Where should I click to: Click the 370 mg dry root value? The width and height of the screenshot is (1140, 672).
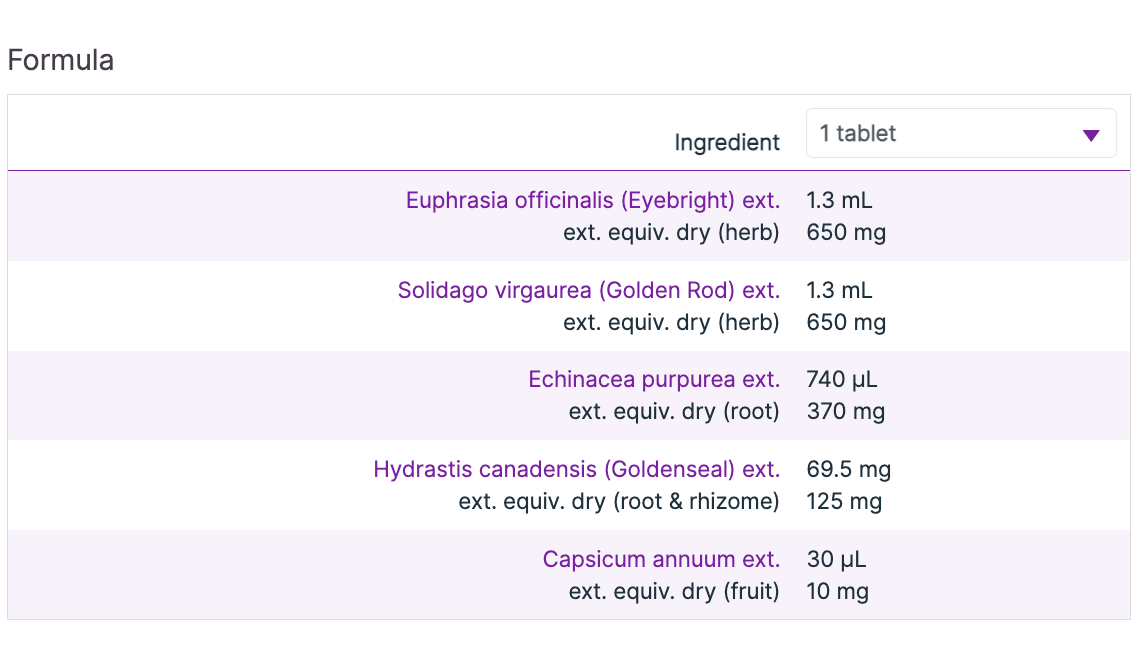pos(846,411)
